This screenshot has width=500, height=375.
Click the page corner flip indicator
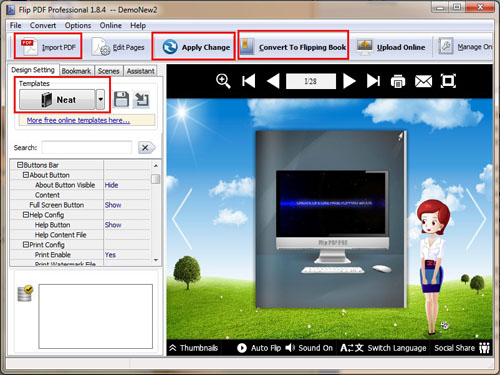(x=400, y=136)
